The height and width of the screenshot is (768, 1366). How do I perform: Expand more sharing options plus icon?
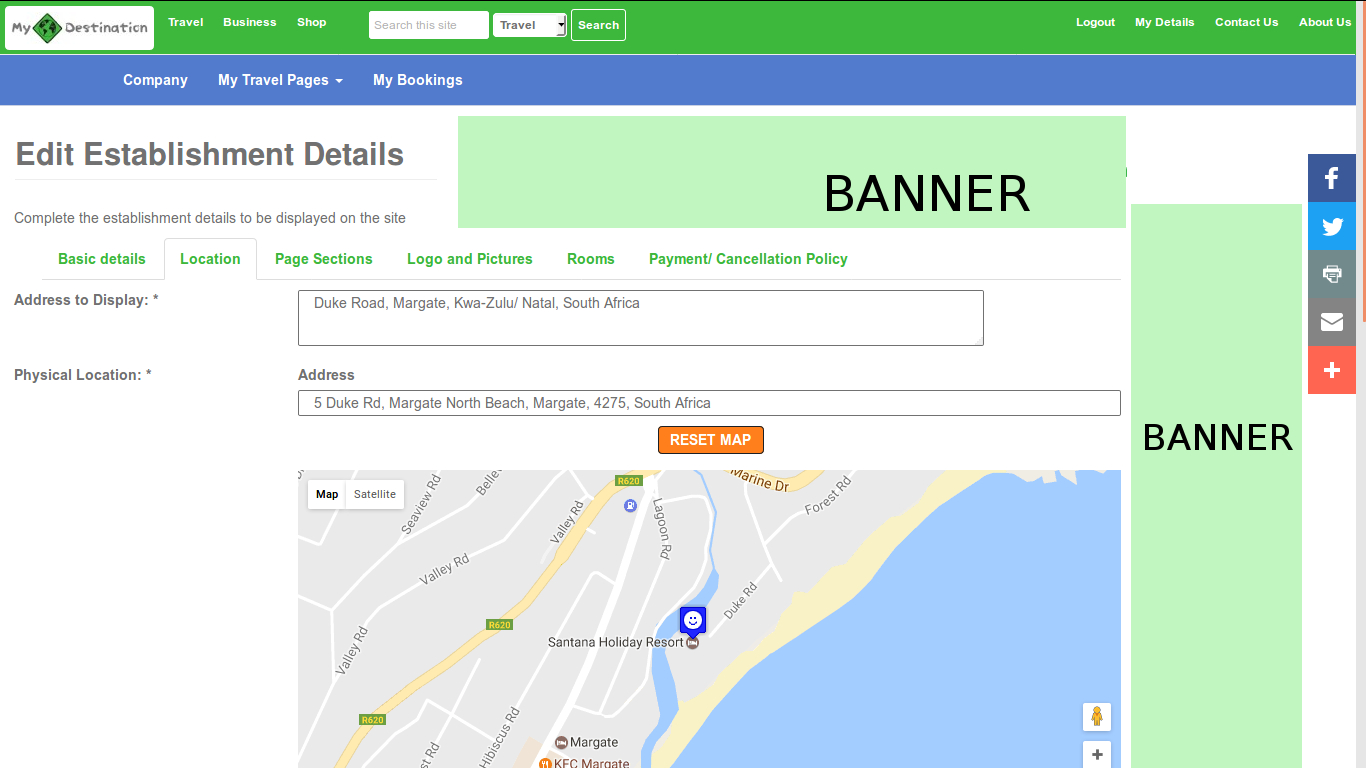click(x=1331, y=370)
